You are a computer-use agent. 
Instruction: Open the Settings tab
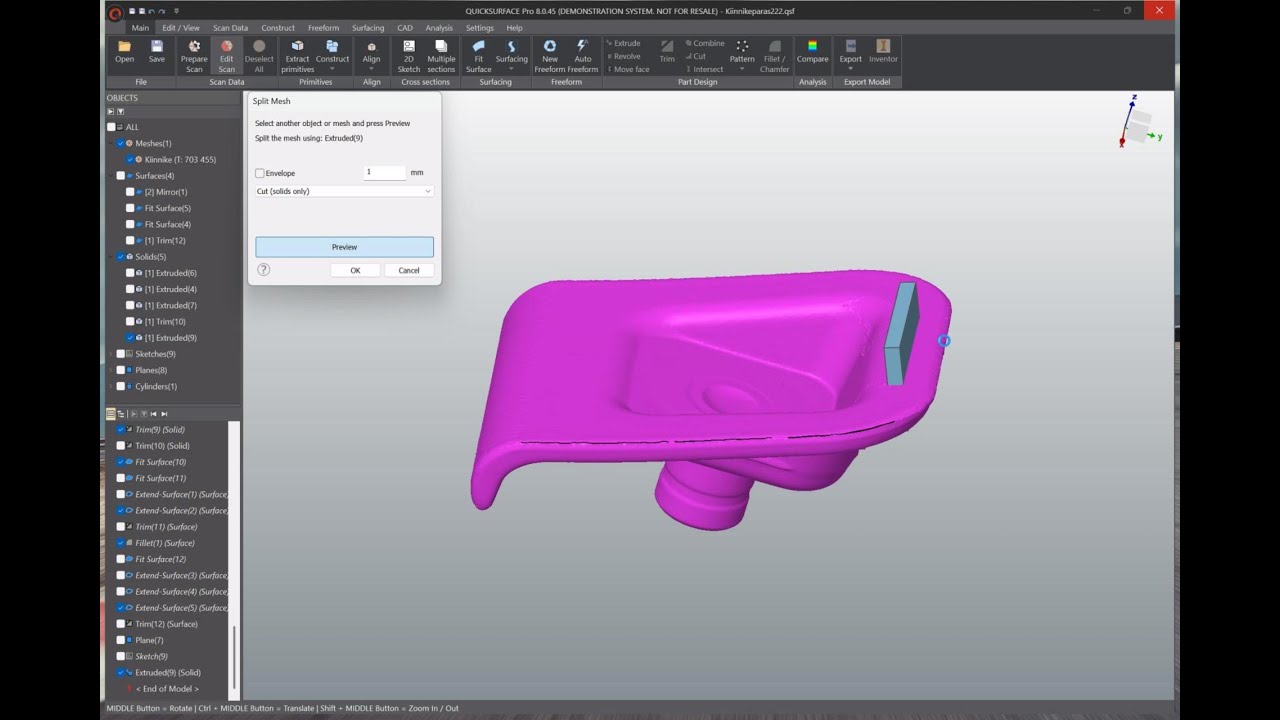click(x=479, y=28)
